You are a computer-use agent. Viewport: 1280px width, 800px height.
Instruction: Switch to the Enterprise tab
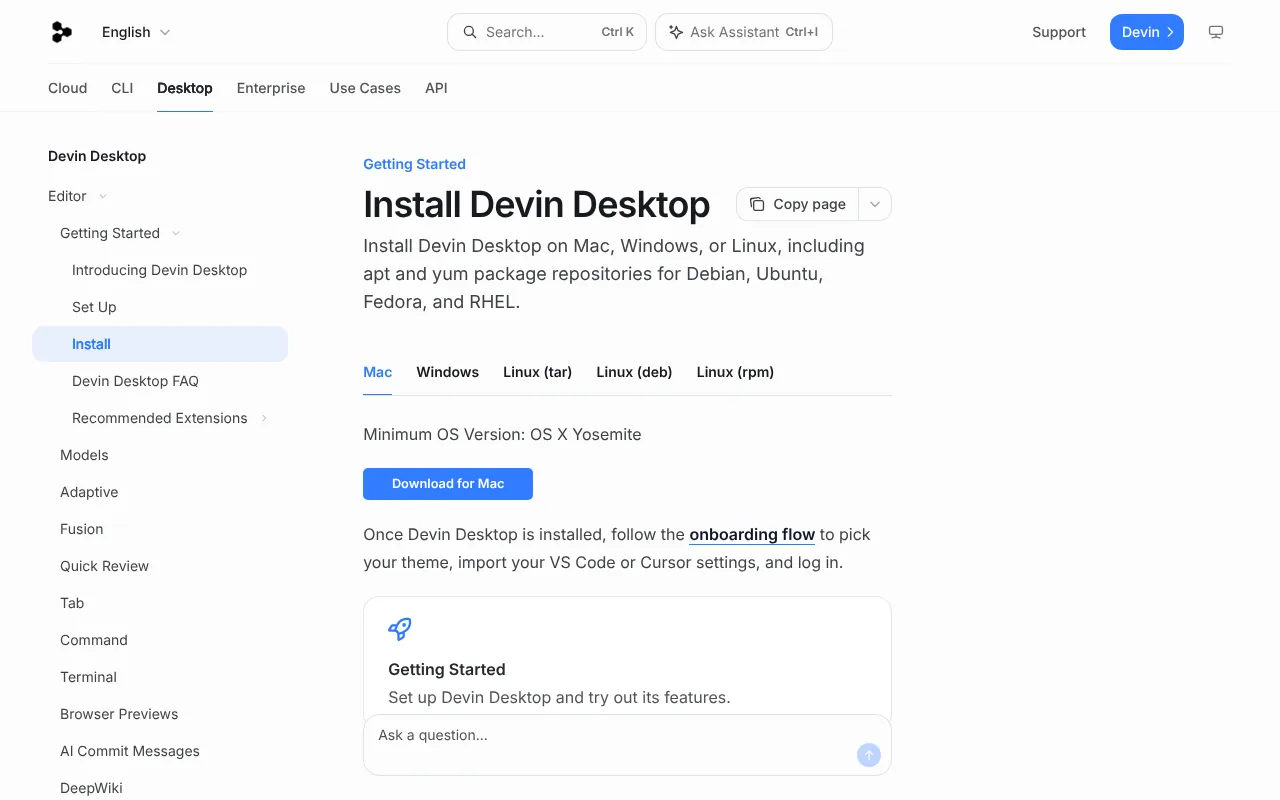[x=271, y=88]
